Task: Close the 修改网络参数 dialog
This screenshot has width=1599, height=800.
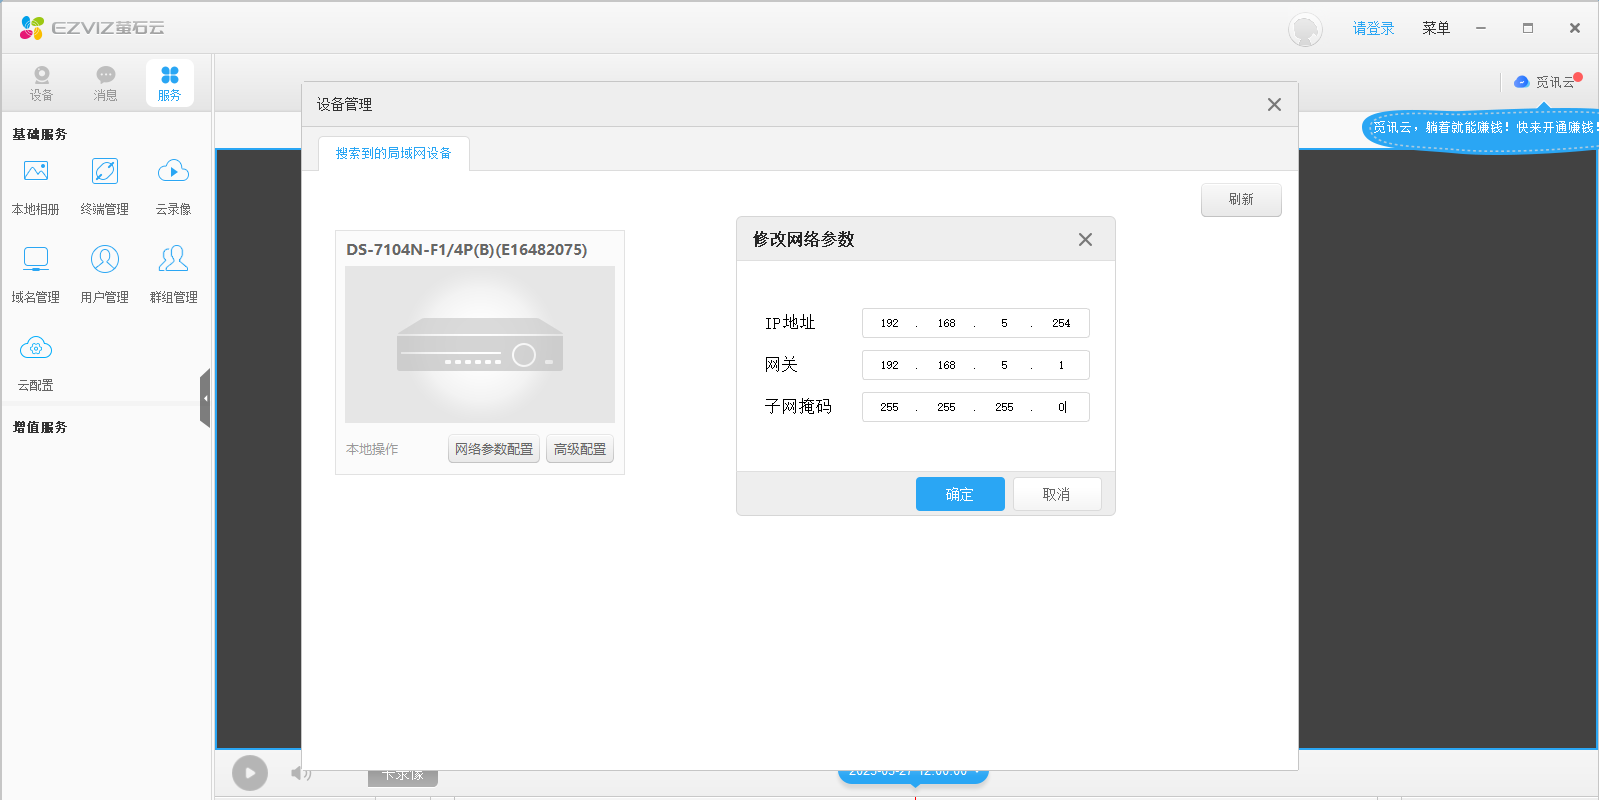Action: 1085,239
